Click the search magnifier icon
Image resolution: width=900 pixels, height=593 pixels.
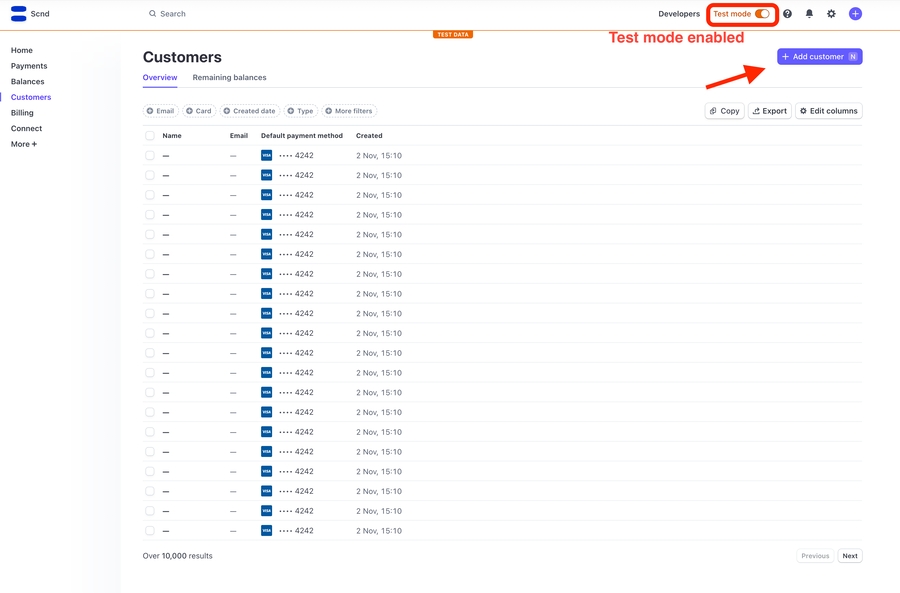coord(152,14)
